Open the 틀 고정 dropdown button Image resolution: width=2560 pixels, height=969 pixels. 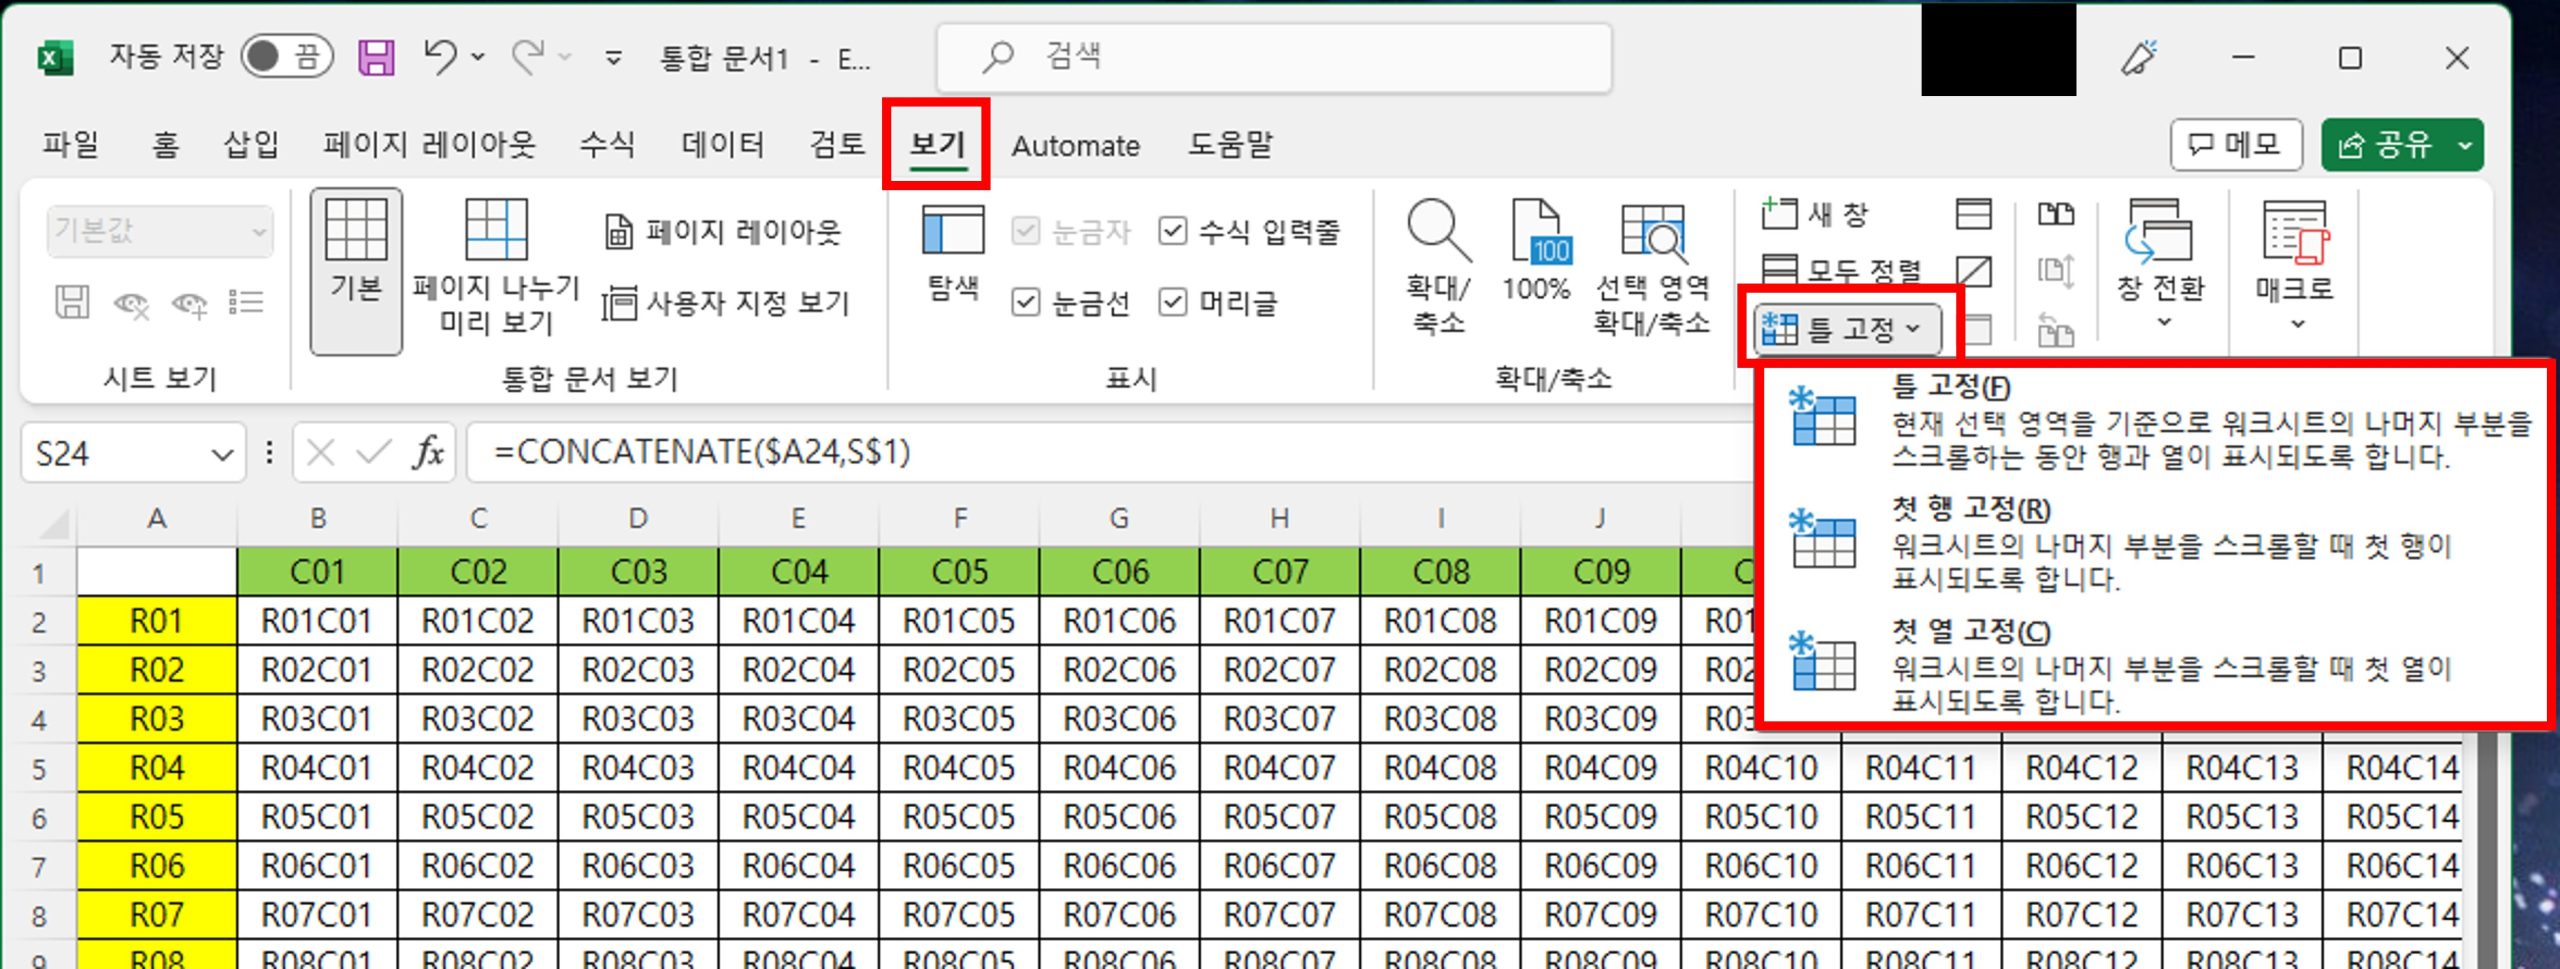pos(1850,328)
